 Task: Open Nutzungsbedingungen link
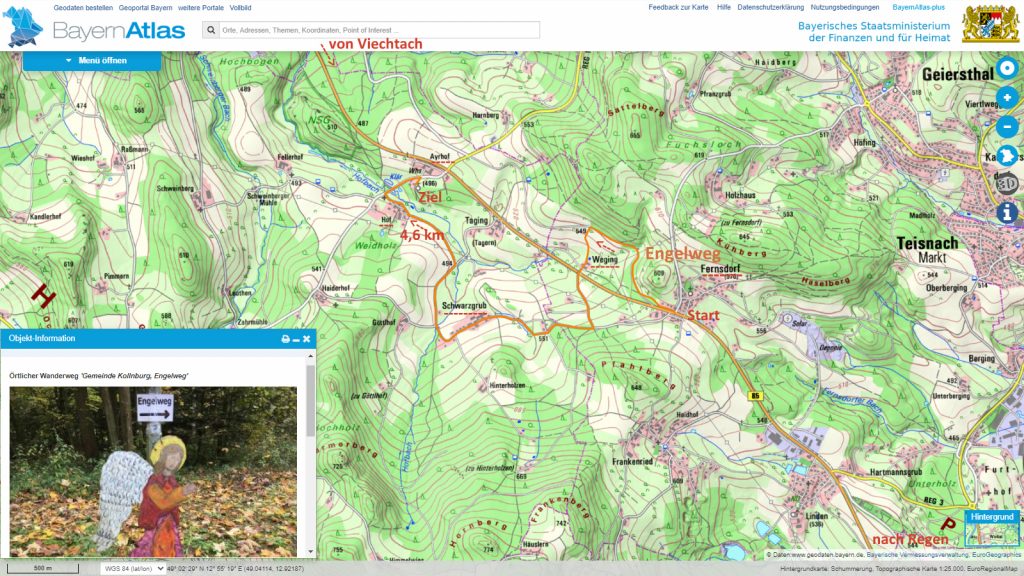[845, 7]
